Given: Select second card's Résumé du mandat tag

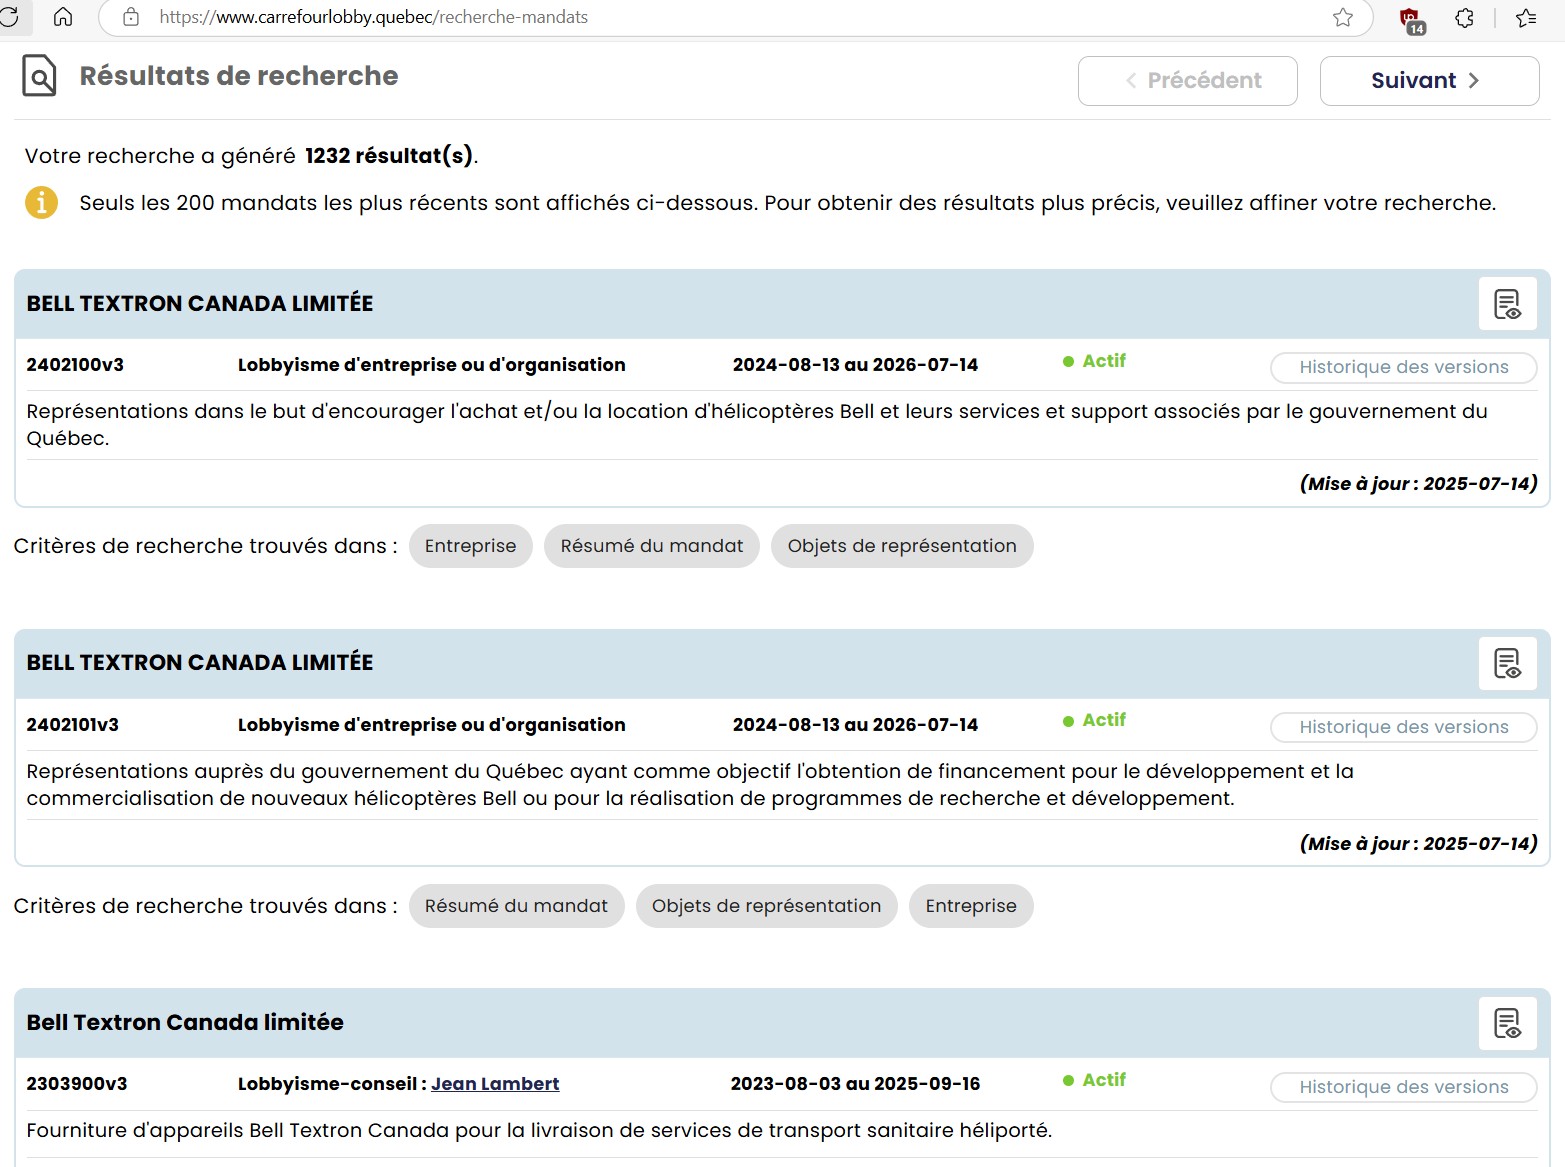Looking at the screenshot, I should click(x=516, y=906).
